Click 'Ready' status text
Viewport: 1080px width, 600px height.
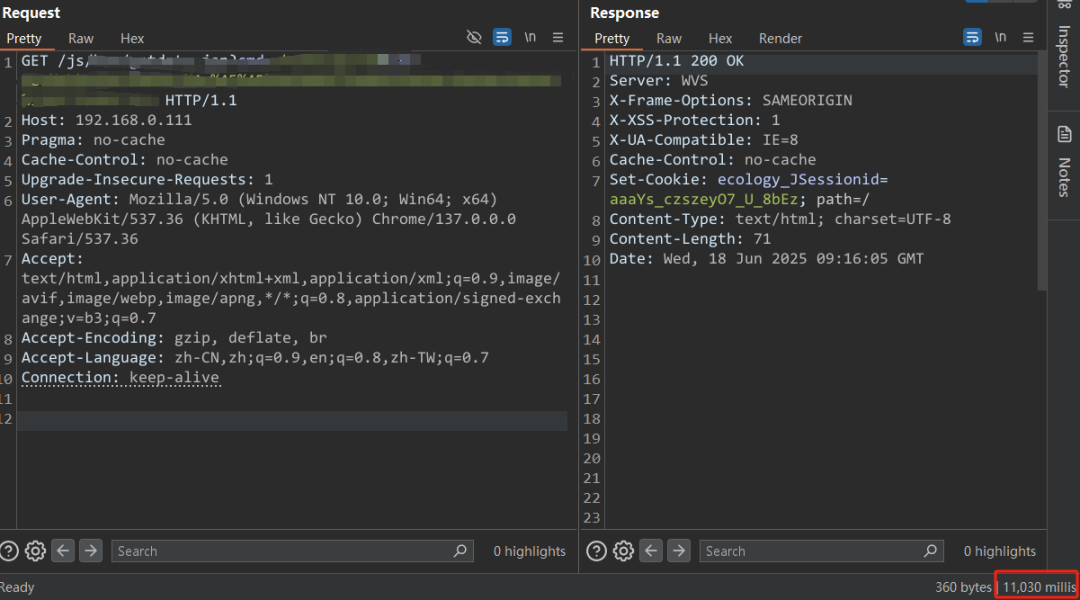tap(17, 588)
